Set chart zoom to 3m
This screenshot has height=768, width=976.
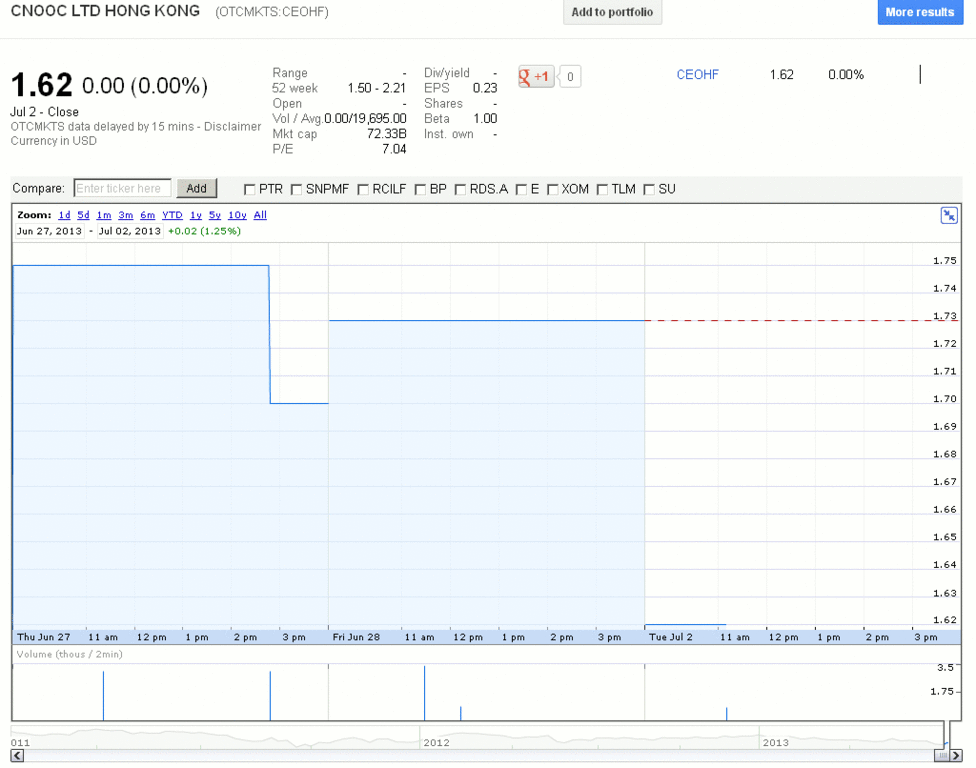coord(126,215)
